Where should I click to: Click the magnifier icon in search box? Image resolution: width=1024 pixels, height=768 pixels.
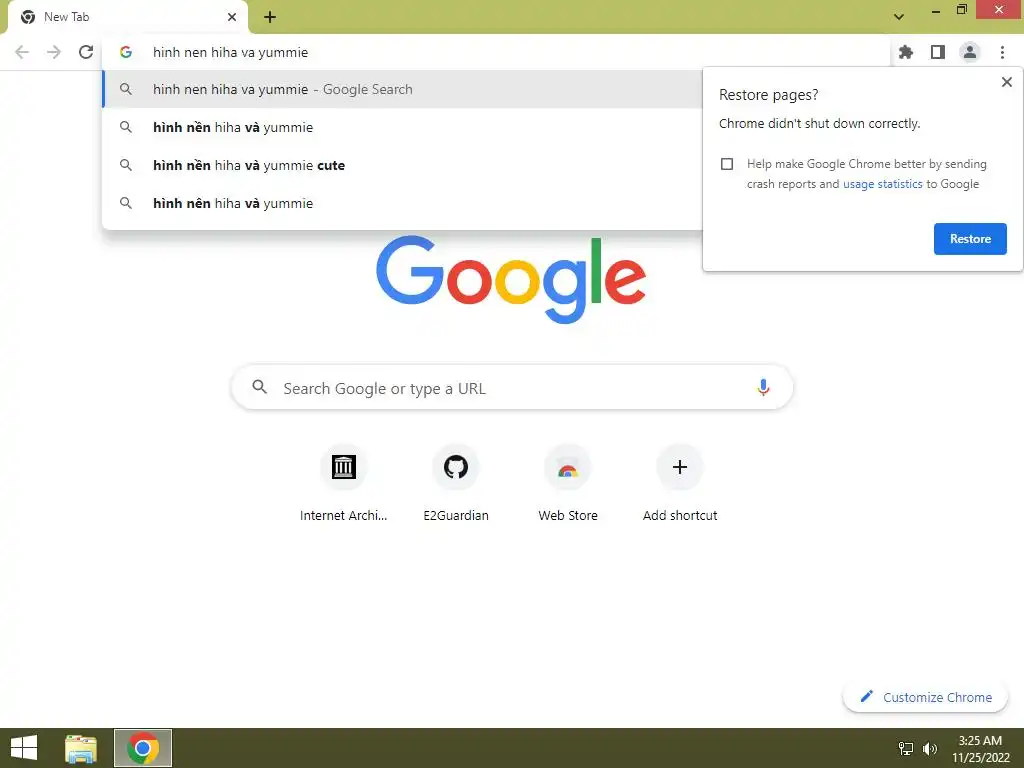coord(260,387)
